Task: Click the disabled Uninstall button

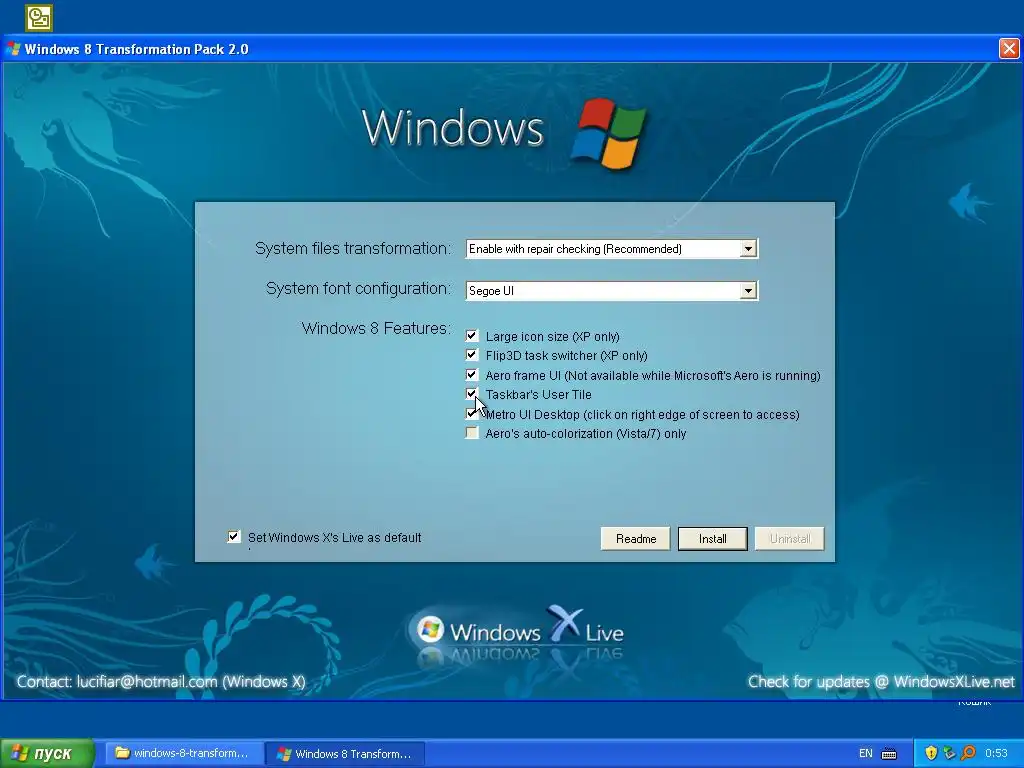Action: point(790,539)
